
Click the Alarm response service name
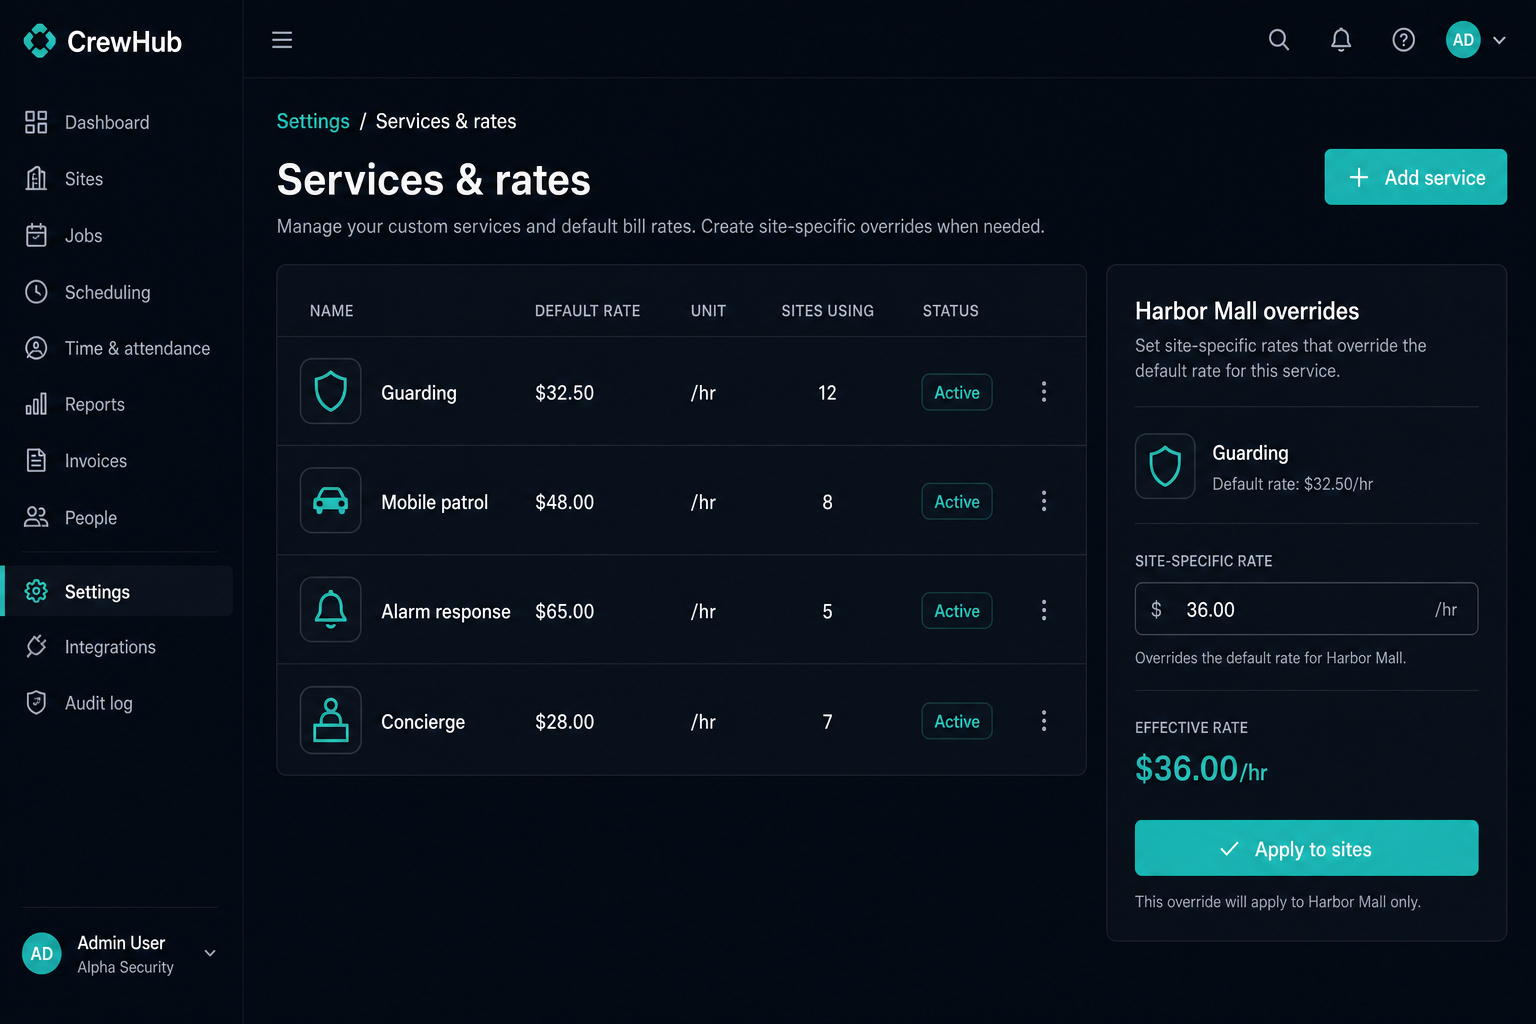pos(446,611)
